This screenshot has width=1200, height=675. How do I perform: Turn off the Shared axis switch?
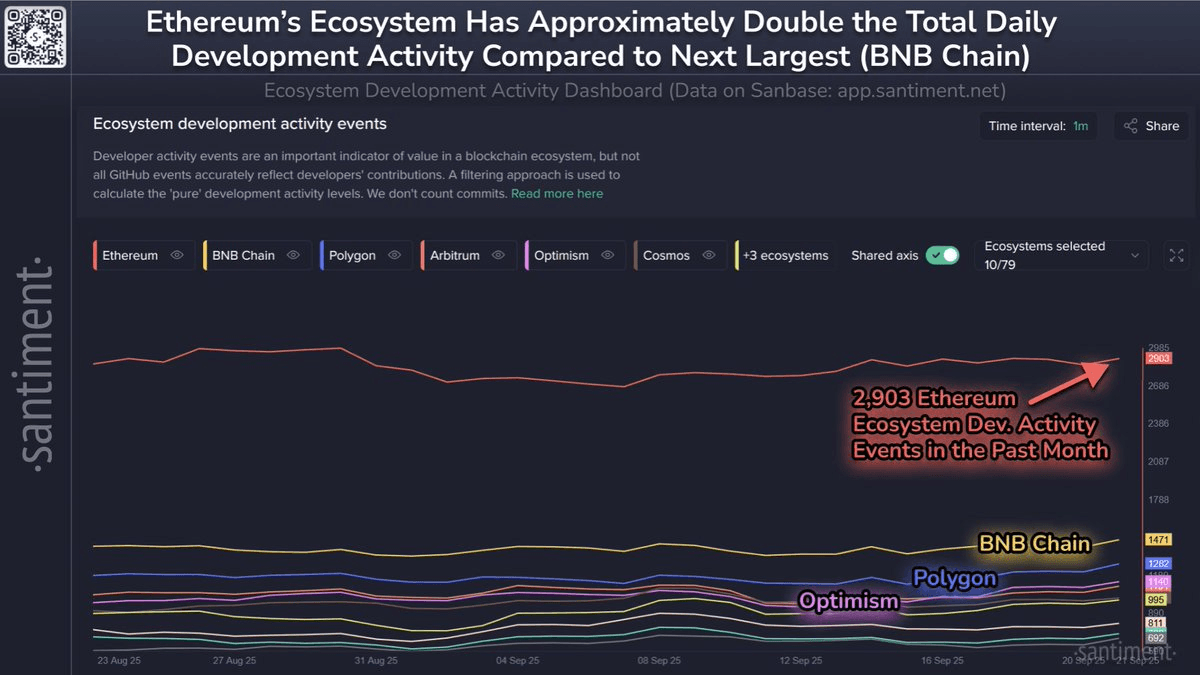coord(942,256)
